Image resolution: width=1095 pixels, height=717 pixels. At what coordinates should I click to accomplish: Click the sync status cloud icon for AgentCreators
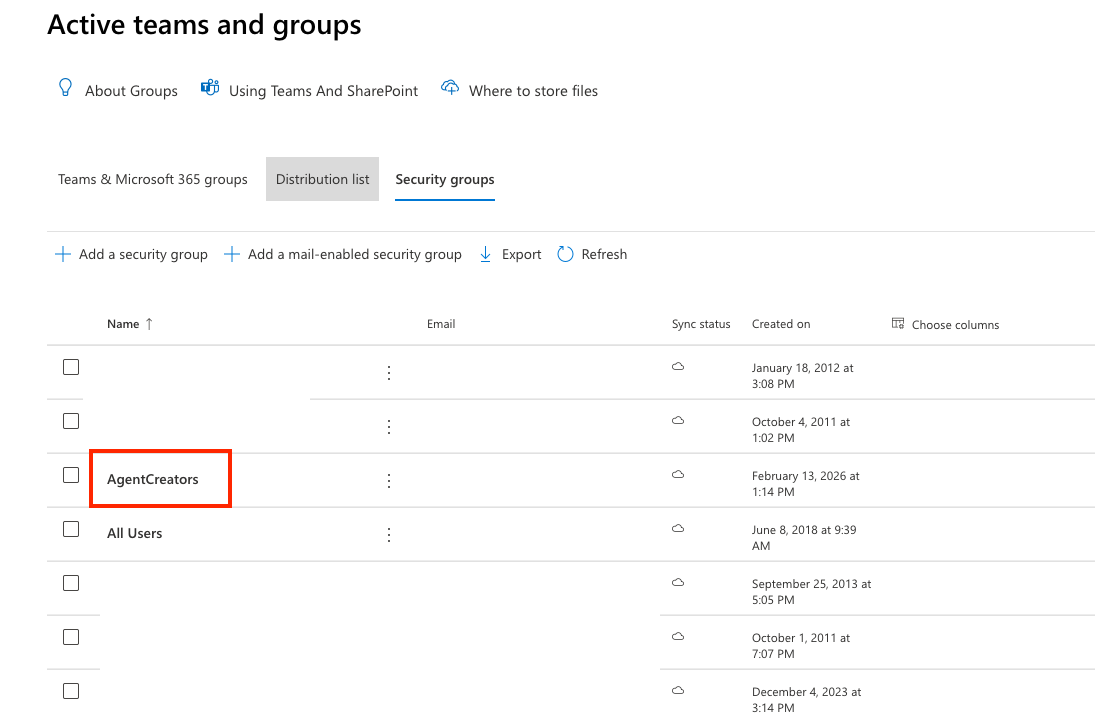[x=678, y=475]
